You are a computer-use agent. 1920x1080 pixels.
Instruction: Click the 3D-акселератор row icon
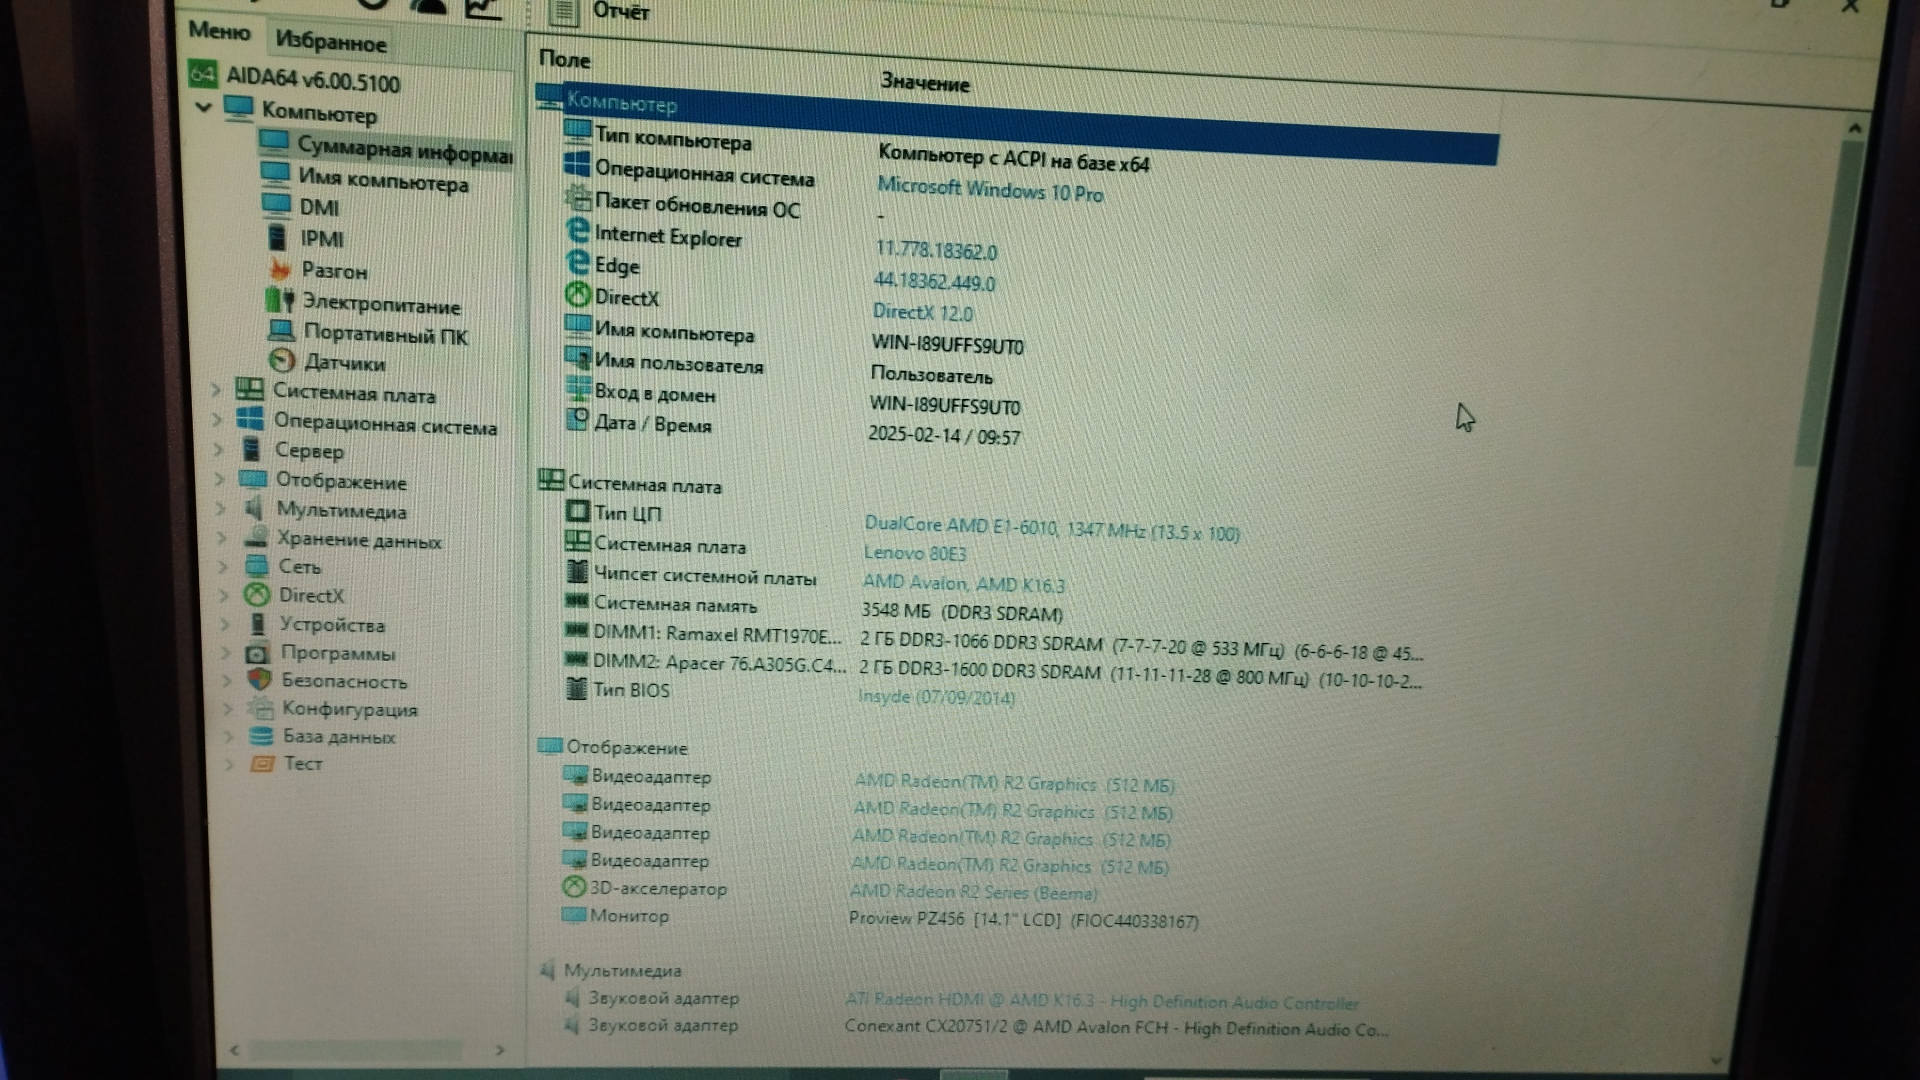click(574, 886)
